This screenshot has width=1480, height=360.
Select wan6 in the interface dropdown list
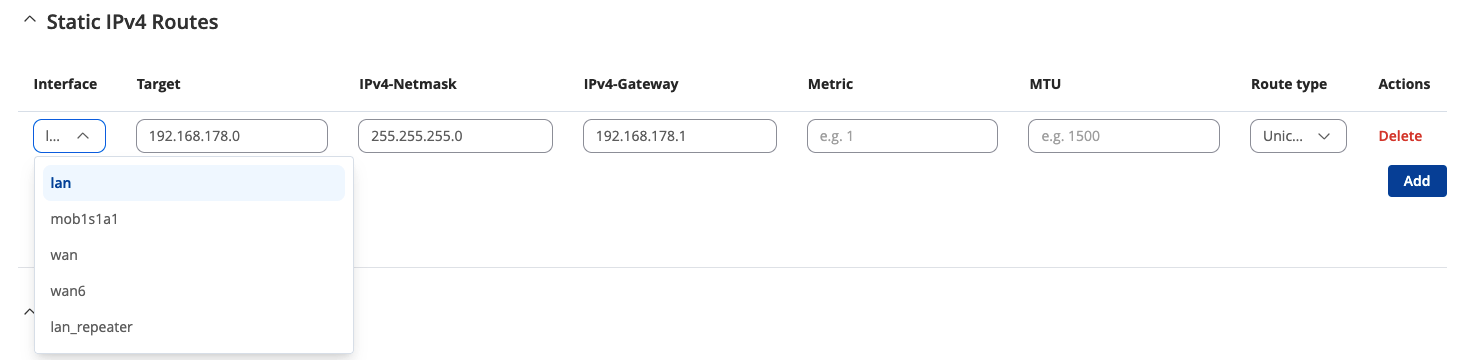[194, 291]
